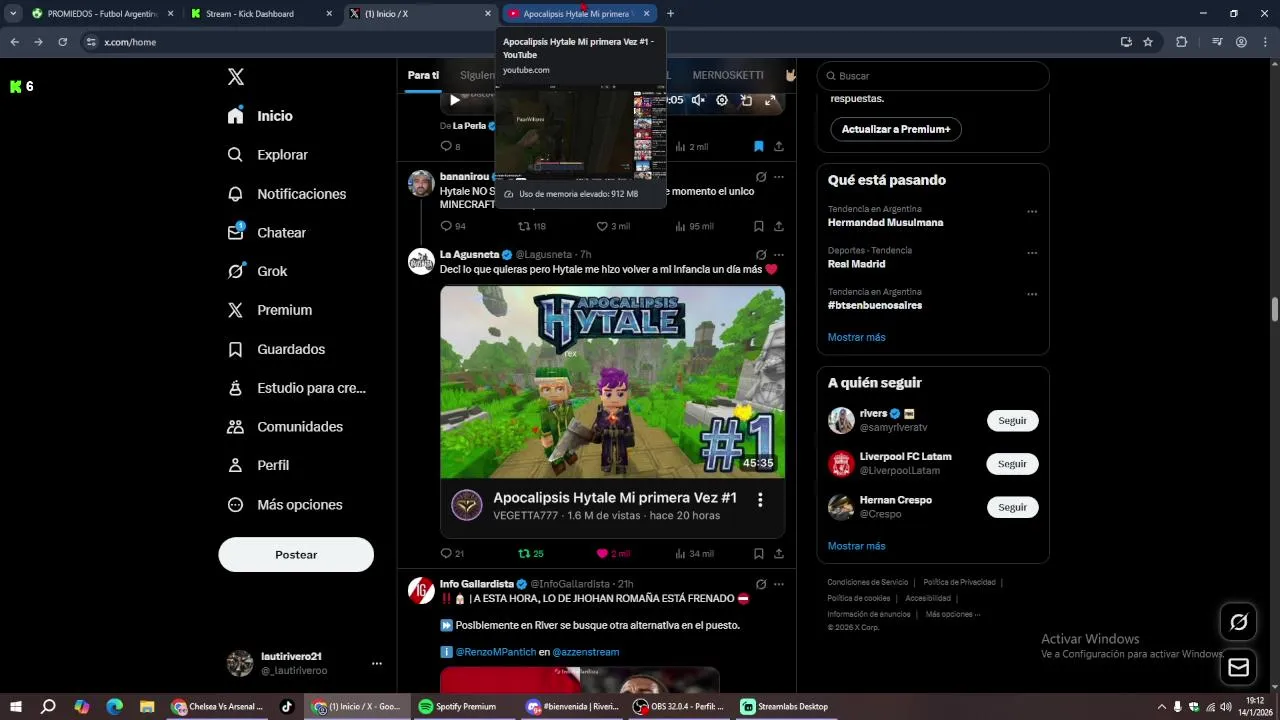Open Spotify Premium from the taskbar
1280x720 pixels.
pos(458,707)
